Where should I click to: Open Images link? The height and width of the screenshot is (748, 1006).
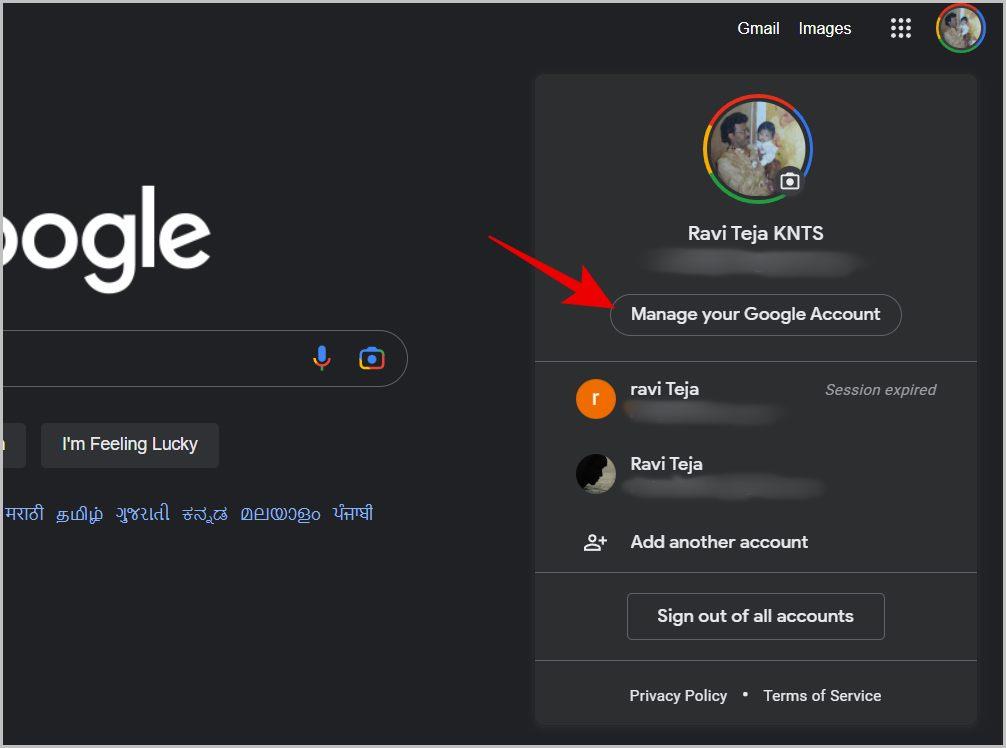[x=824, y=28]
